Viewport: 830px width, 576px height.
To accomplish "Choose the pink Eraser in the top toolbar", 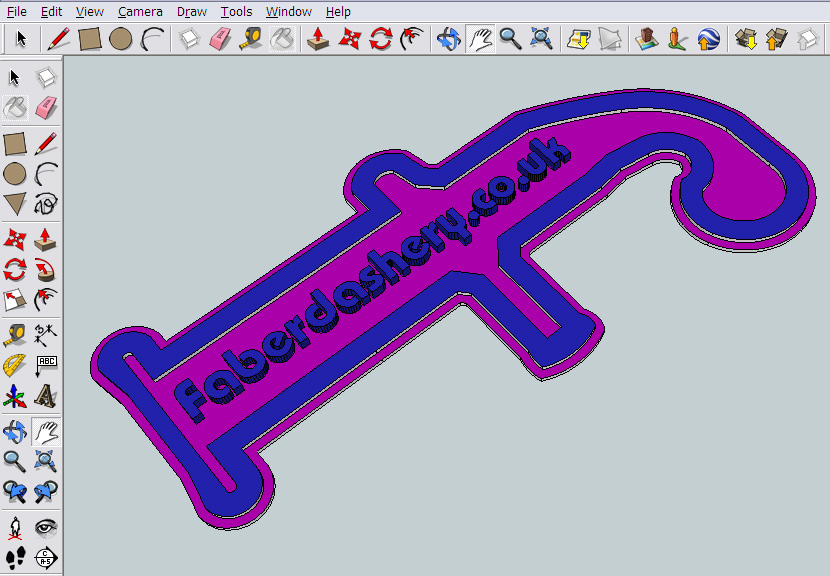I will coord(220,39).
